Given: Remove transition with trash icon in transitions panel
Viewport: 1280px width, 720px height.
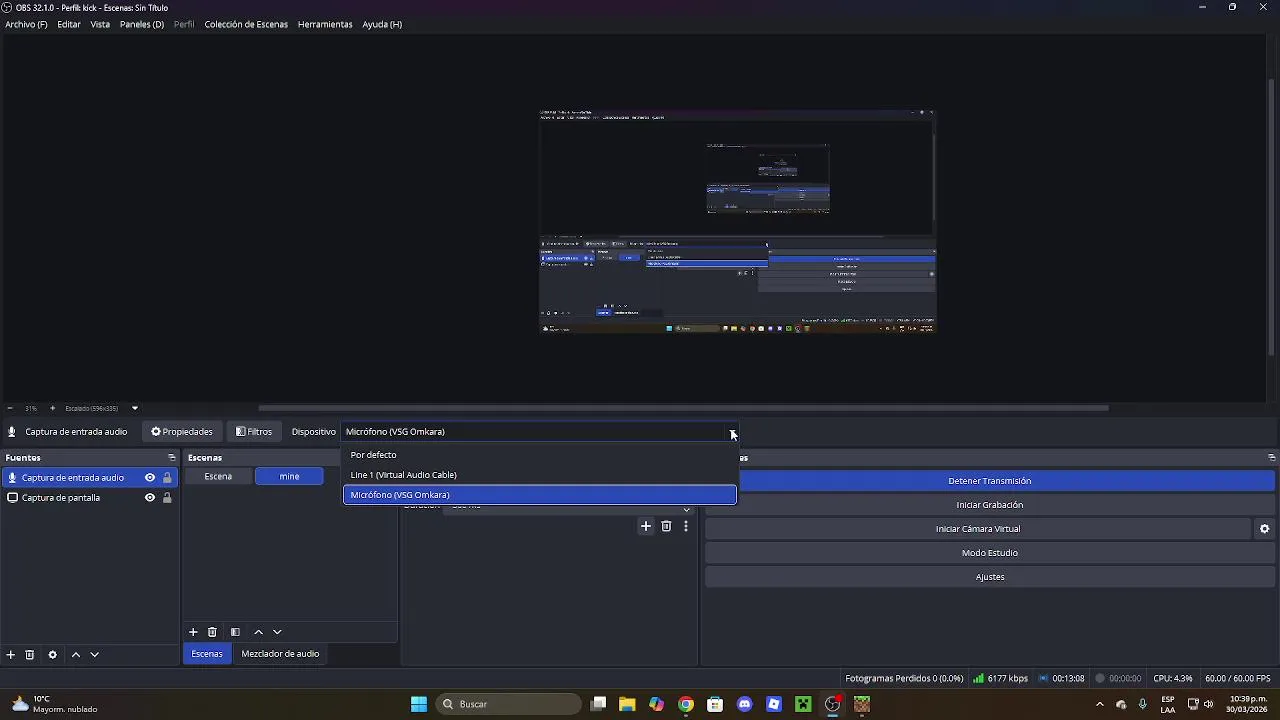Looking at the screenshot, I should tap(666, 526).
